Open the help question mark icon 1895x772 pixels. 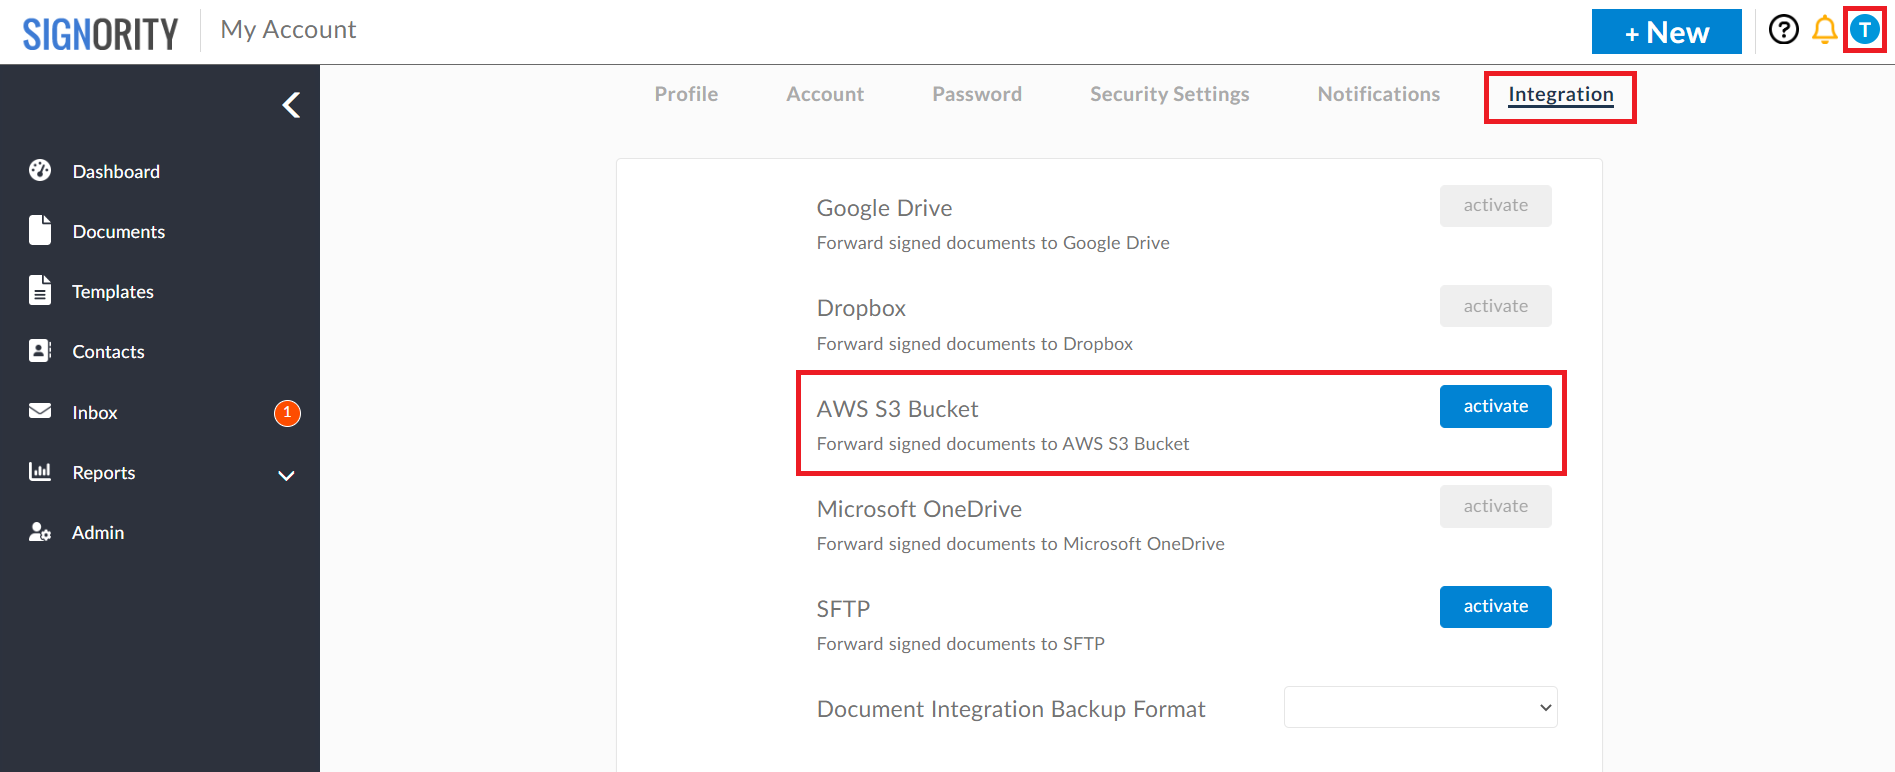tap(1783, 30)
